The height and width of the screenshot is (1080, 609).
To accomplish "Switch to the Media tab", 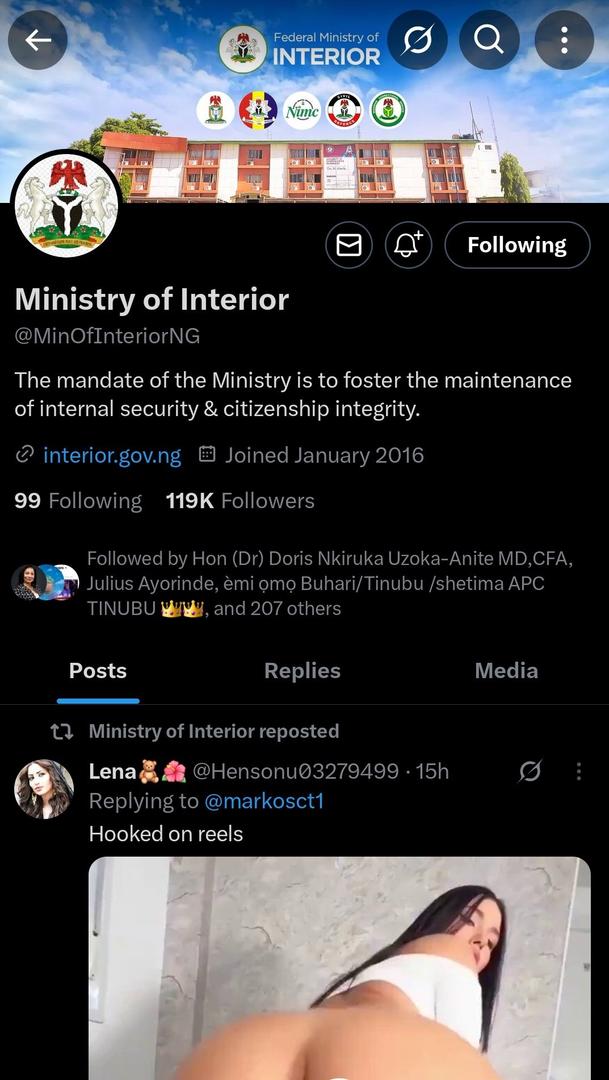I will [x=506, y=671].
